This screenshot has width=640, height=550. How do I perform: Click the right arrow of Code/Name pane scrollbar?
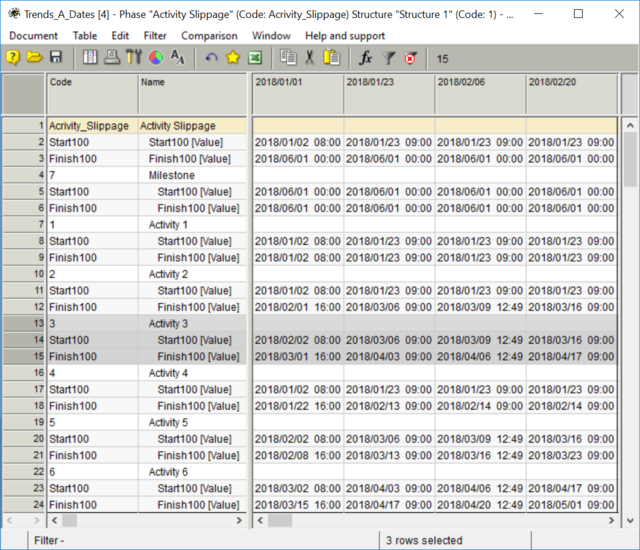239,520
